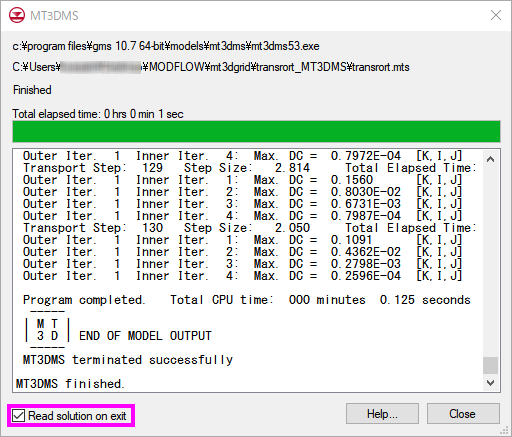
Task: Click the END OF MODEL OUTPUT text
Action: click(x=145, y=336)
